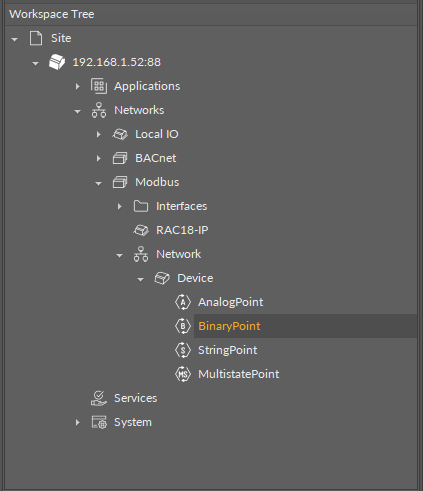Collapse the Device node arrow
Viewport: 423px width, 491px height.
(141, 279)
